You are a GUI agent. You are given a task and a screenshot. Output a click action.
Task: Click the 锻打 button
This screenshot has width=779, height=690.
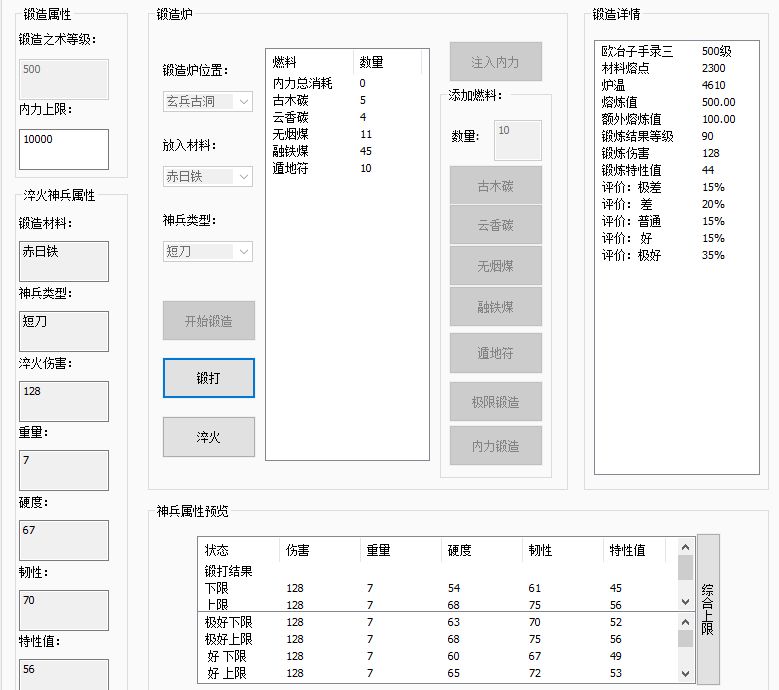coord(209,378)
